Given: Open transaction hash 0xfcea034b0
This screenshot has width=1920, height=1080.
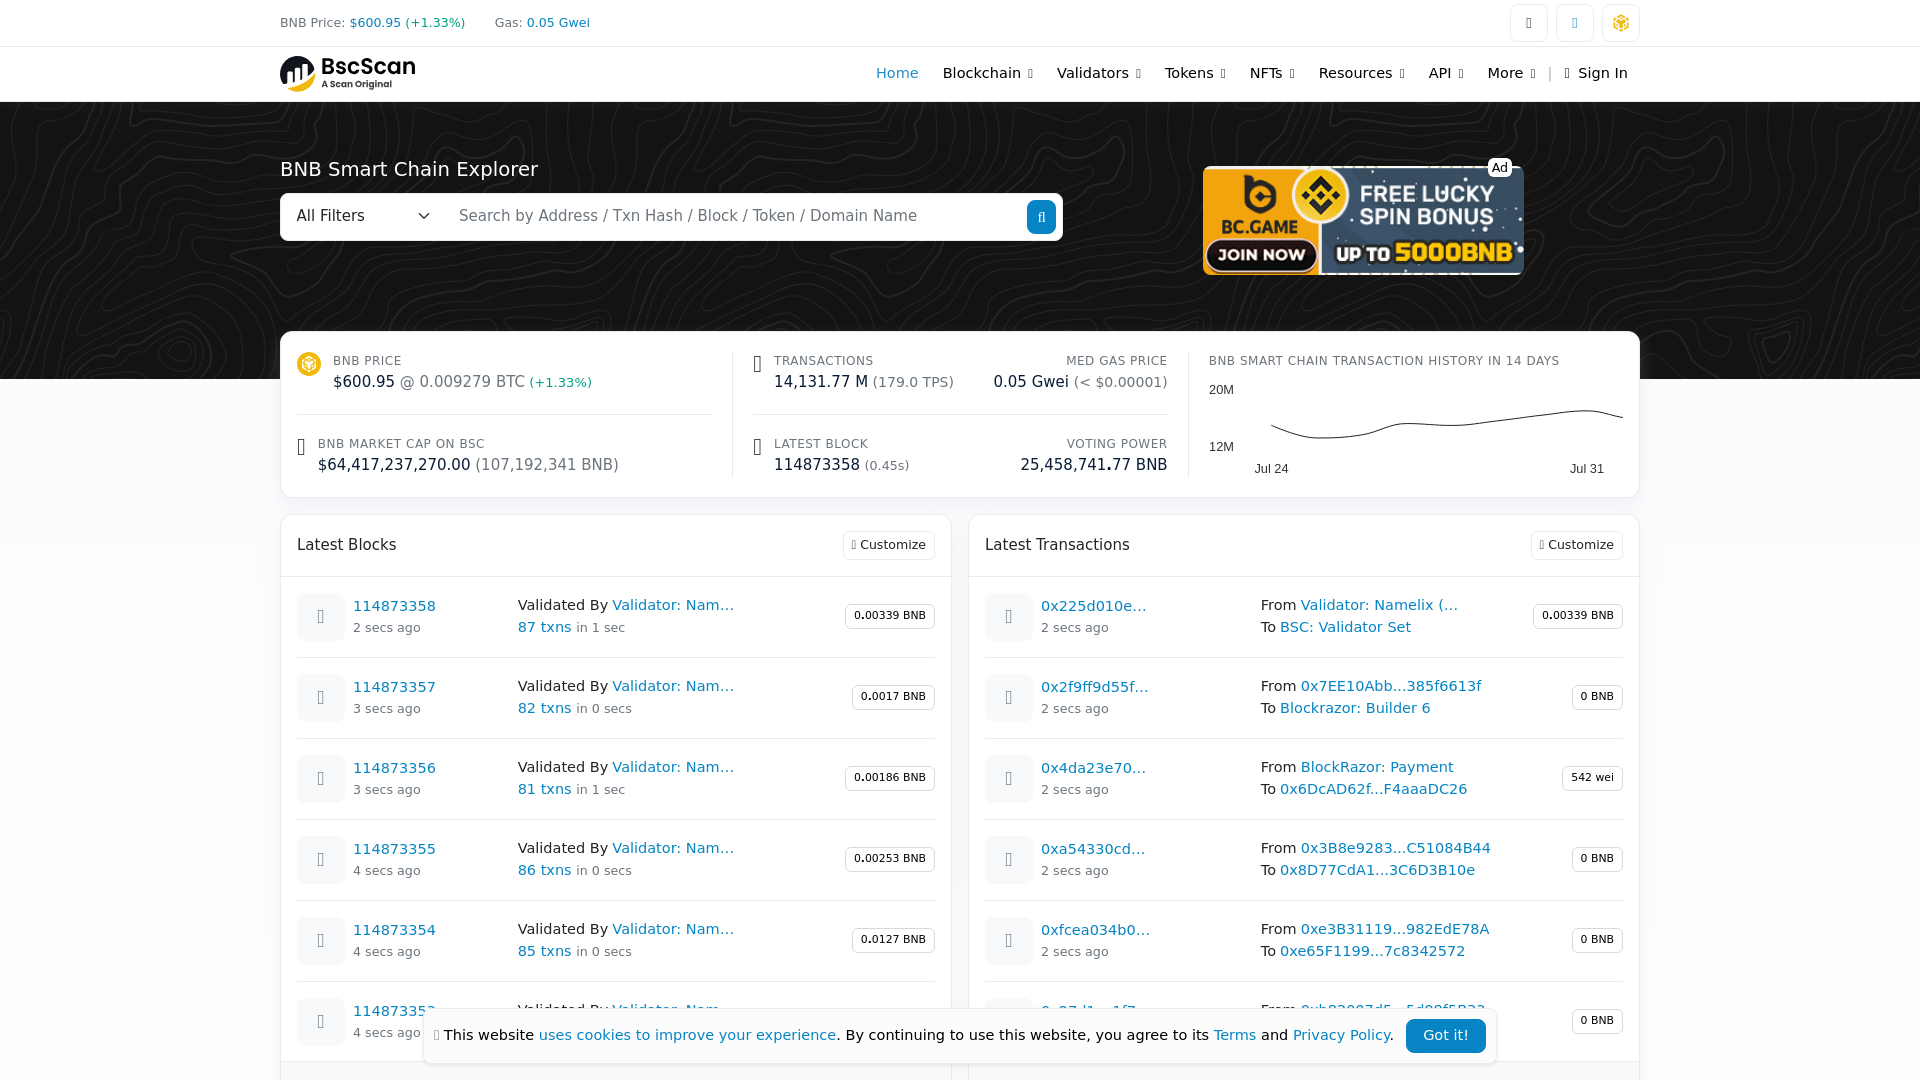Looking at the screenshot, I should [1095, 930].
